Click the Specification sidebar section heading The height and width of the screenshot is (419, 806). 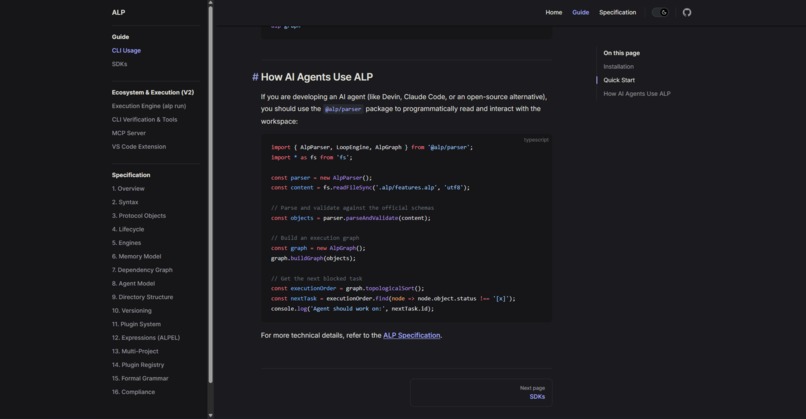[131, 175]
